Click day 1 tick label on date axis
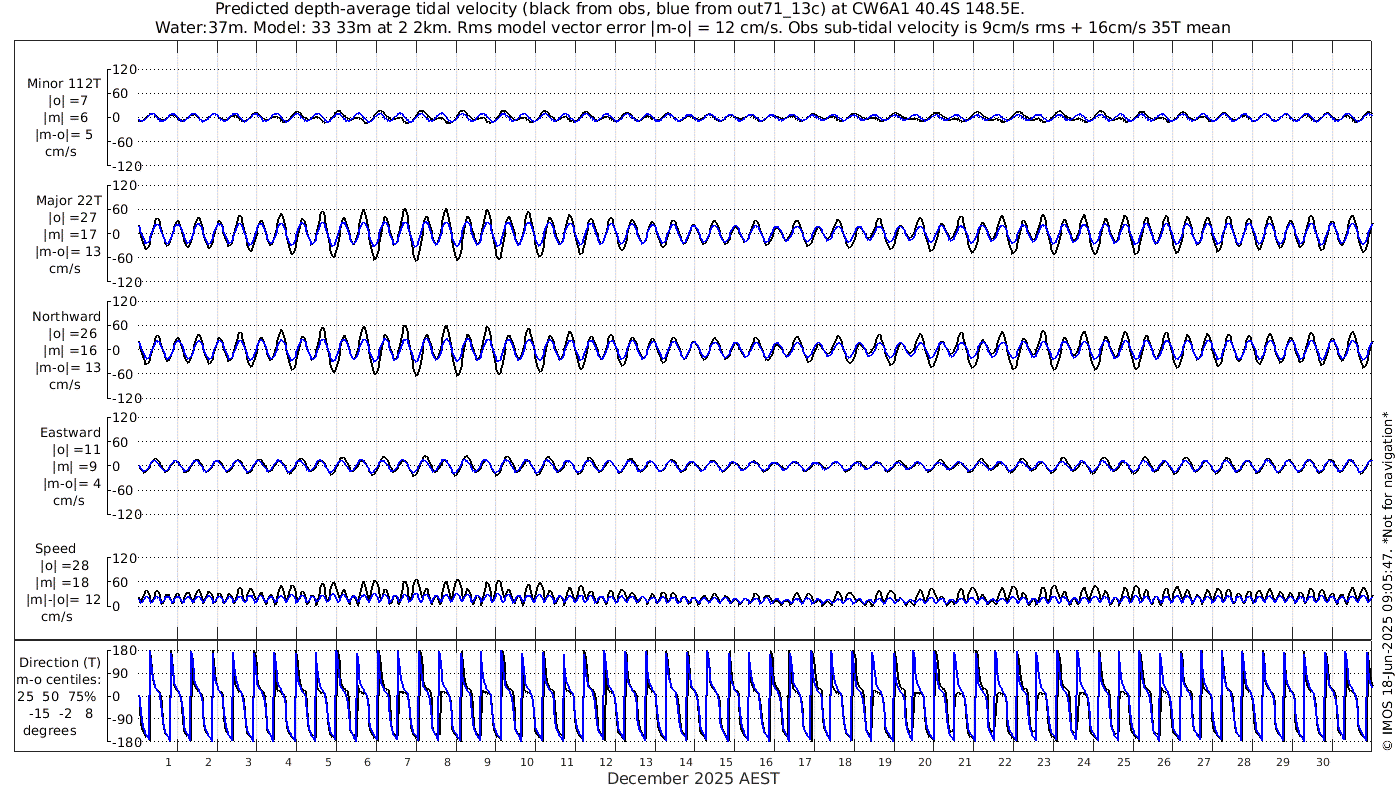 [x=168, y=761]
